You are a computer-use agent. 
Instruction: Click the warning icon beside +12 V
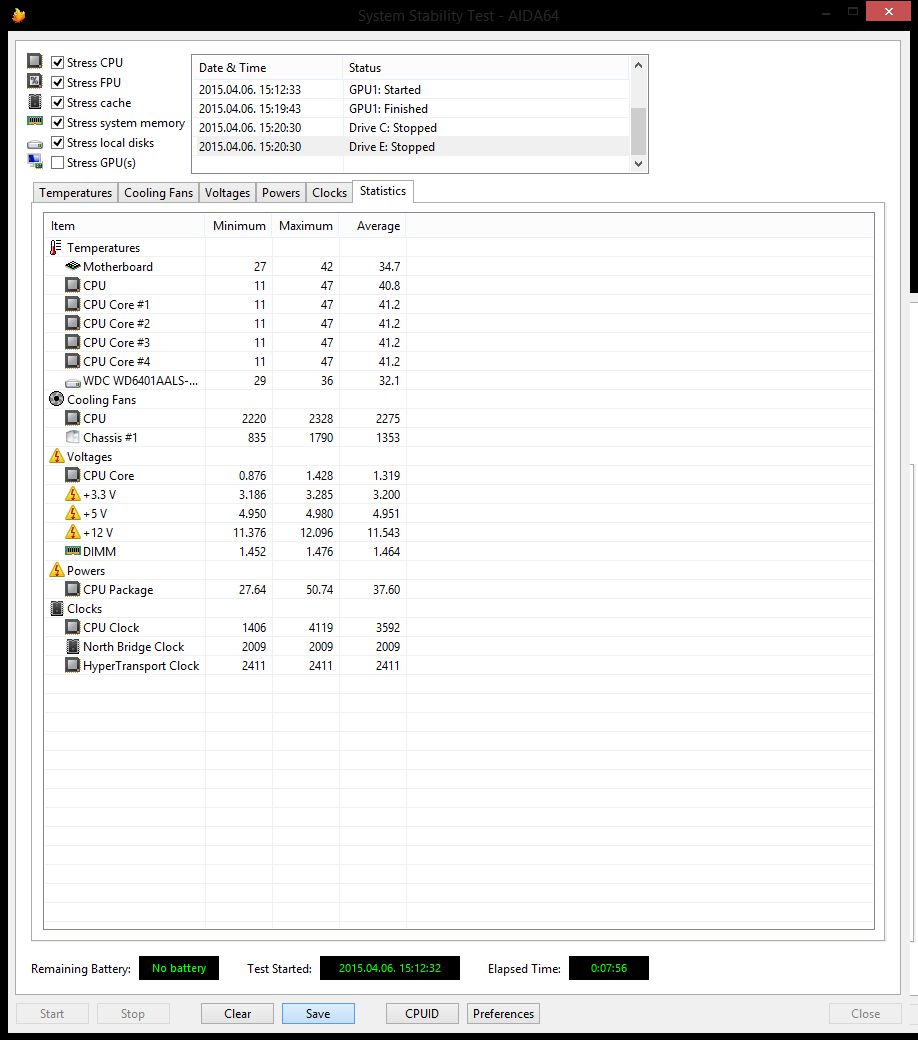pos(72,532)
